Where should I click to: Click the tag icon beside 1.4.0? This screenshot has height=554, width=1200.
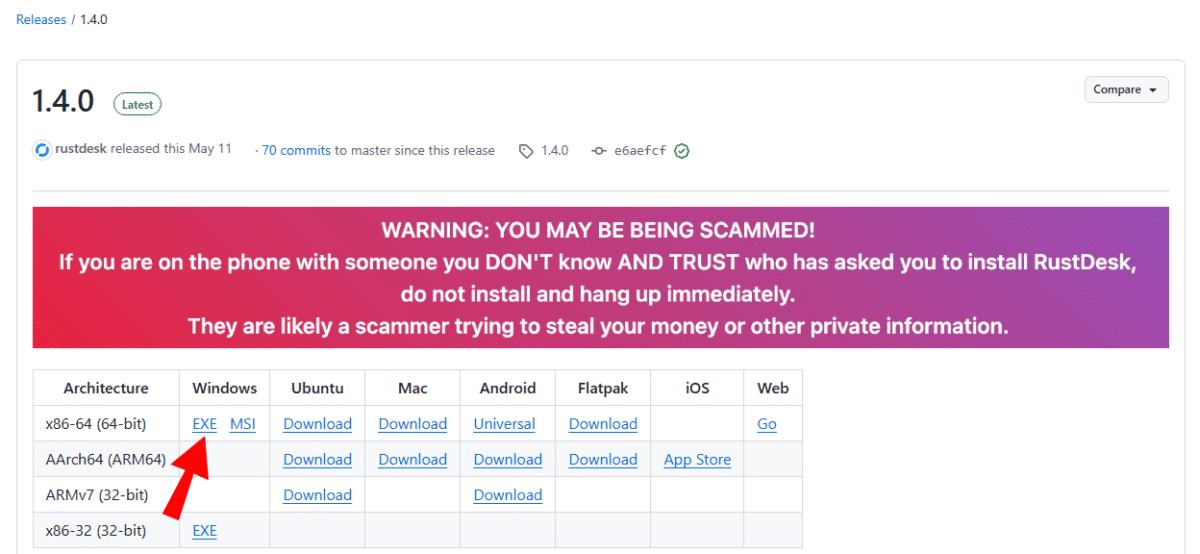tap(526, 151)
